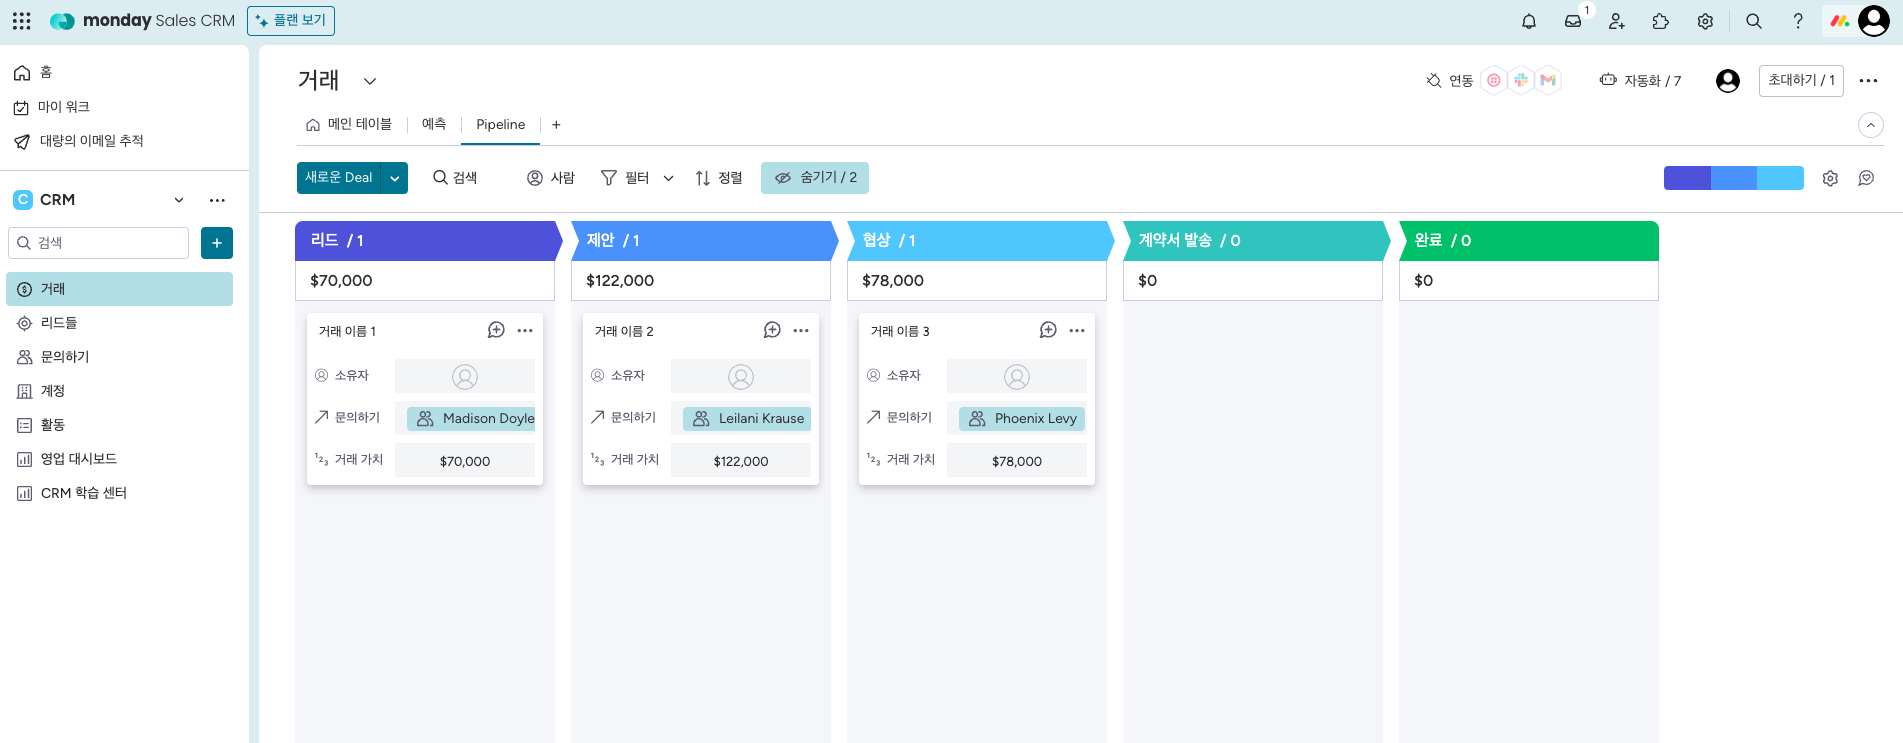Open the inbox tray icon
This screenshot has width=1903, height=743.
click(1573, 21)
